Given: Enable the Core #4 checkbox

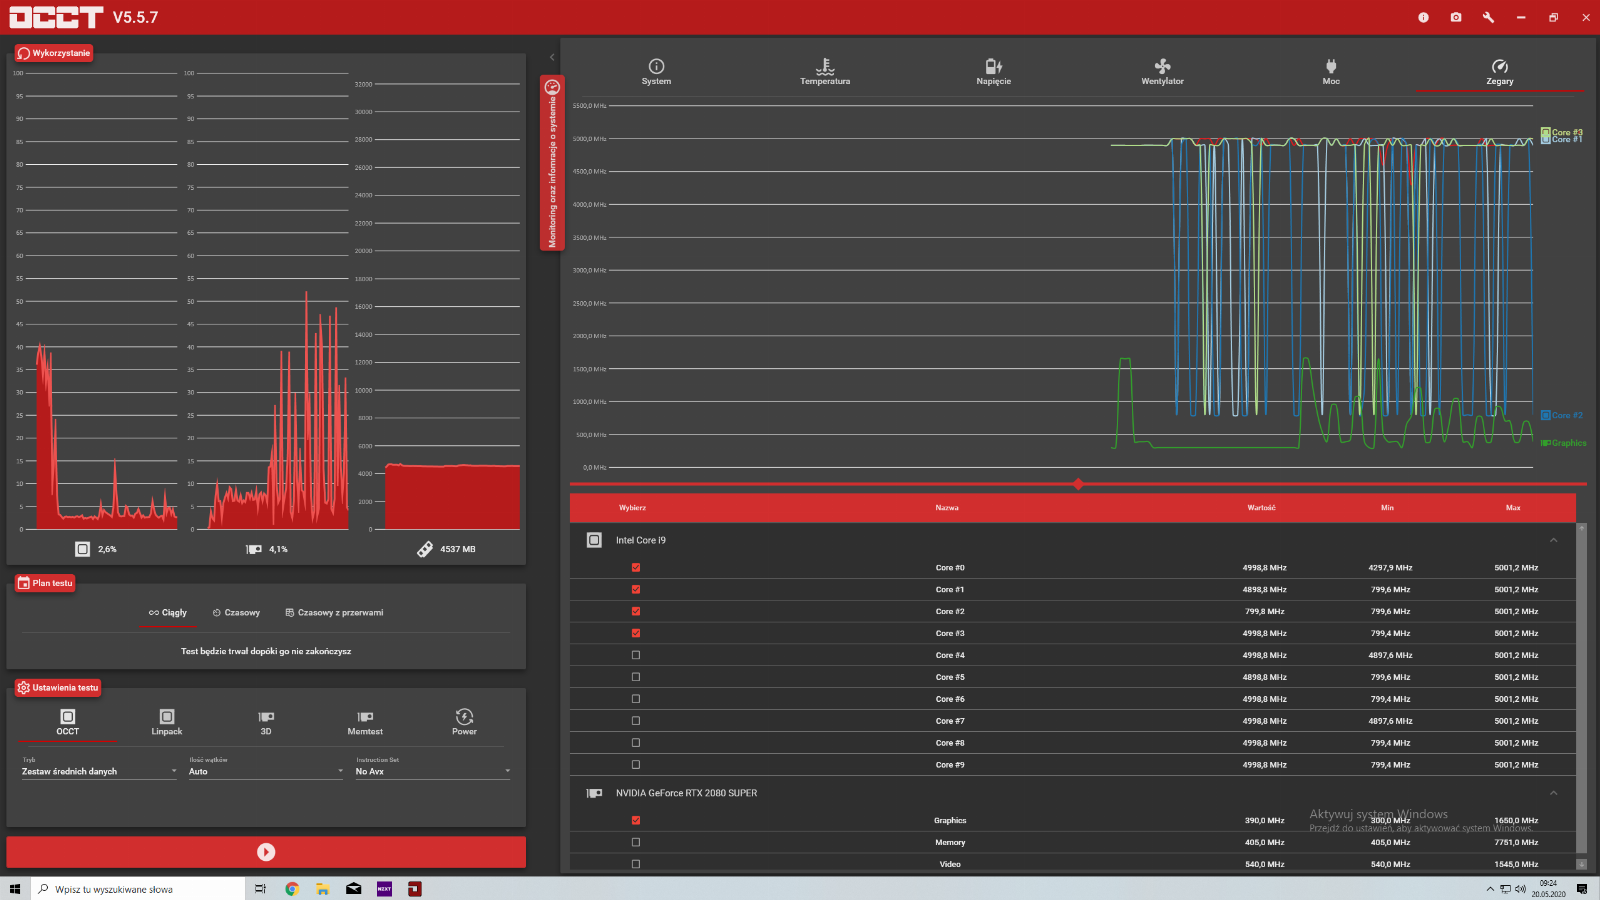Looking at the screenshot, I should pos(636,655).
